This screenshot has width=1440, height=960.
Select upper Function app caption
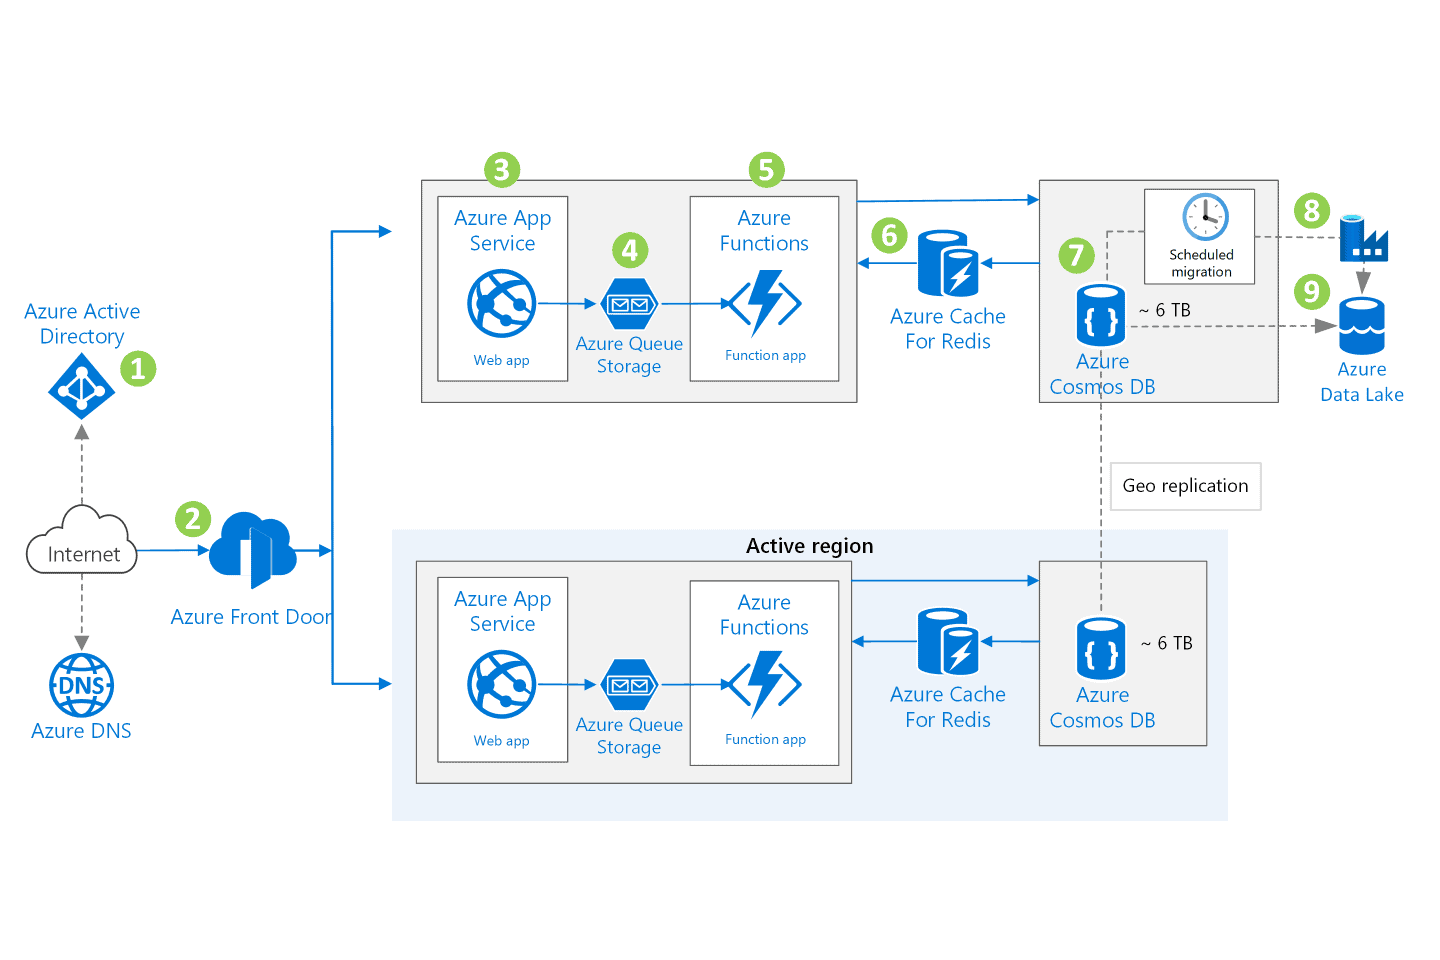pos(765,355)
